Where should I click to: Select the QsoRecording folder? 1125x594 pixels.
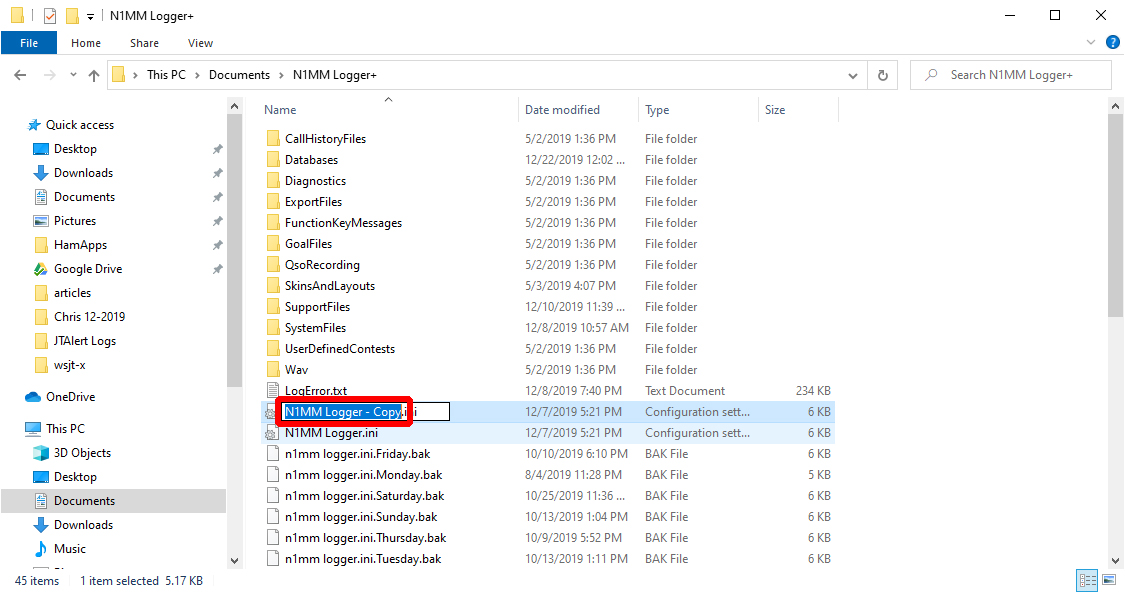pyautogui.click(x=322, y=265)
